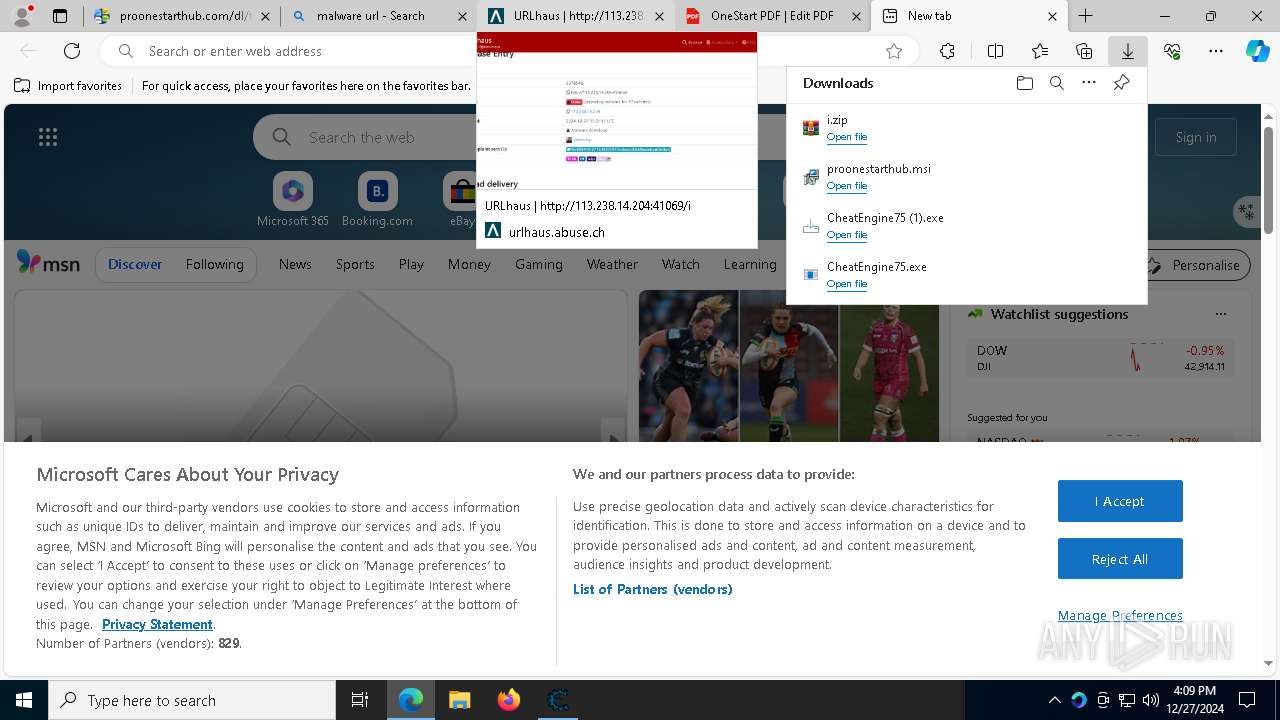Switch to malware url Search tab
The image size is (1280, 720).
(379, 16)
